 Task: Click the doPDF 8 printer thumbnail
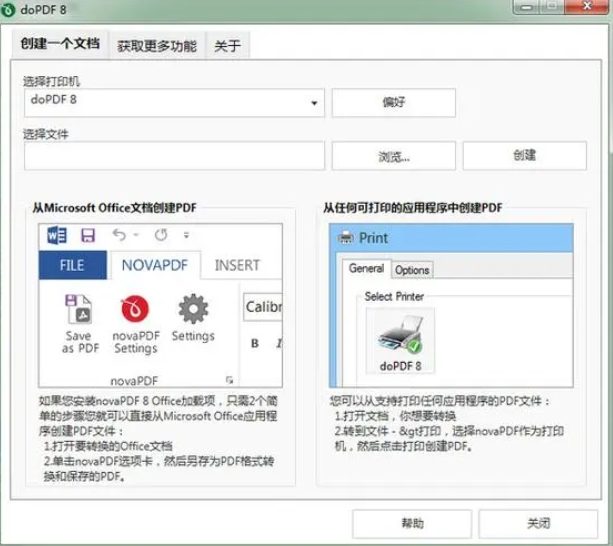click(400, 340)
